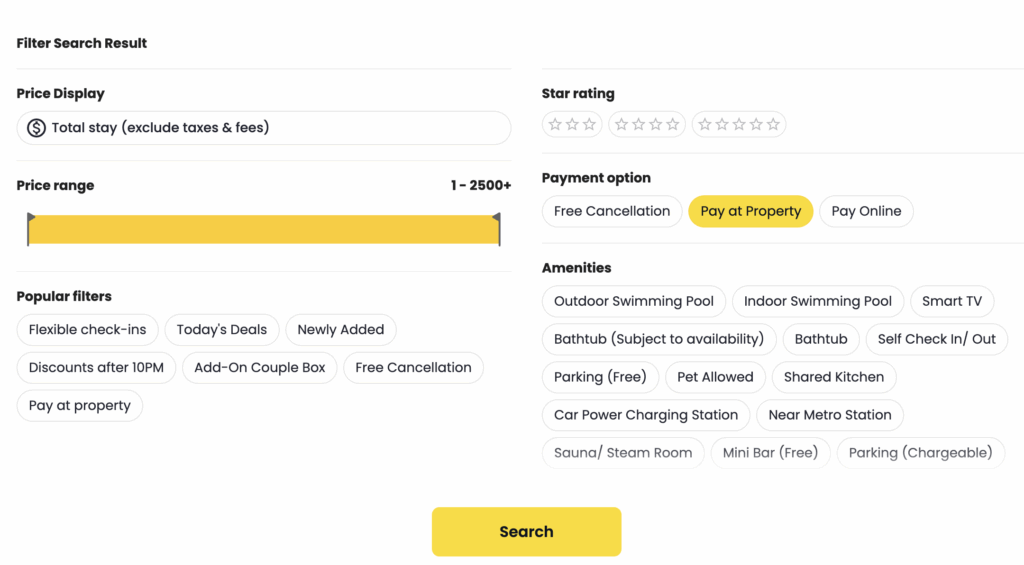This screenshot has height=565, width=1024.
Task: Click the yellow Search button
Action: click(526, 532)
